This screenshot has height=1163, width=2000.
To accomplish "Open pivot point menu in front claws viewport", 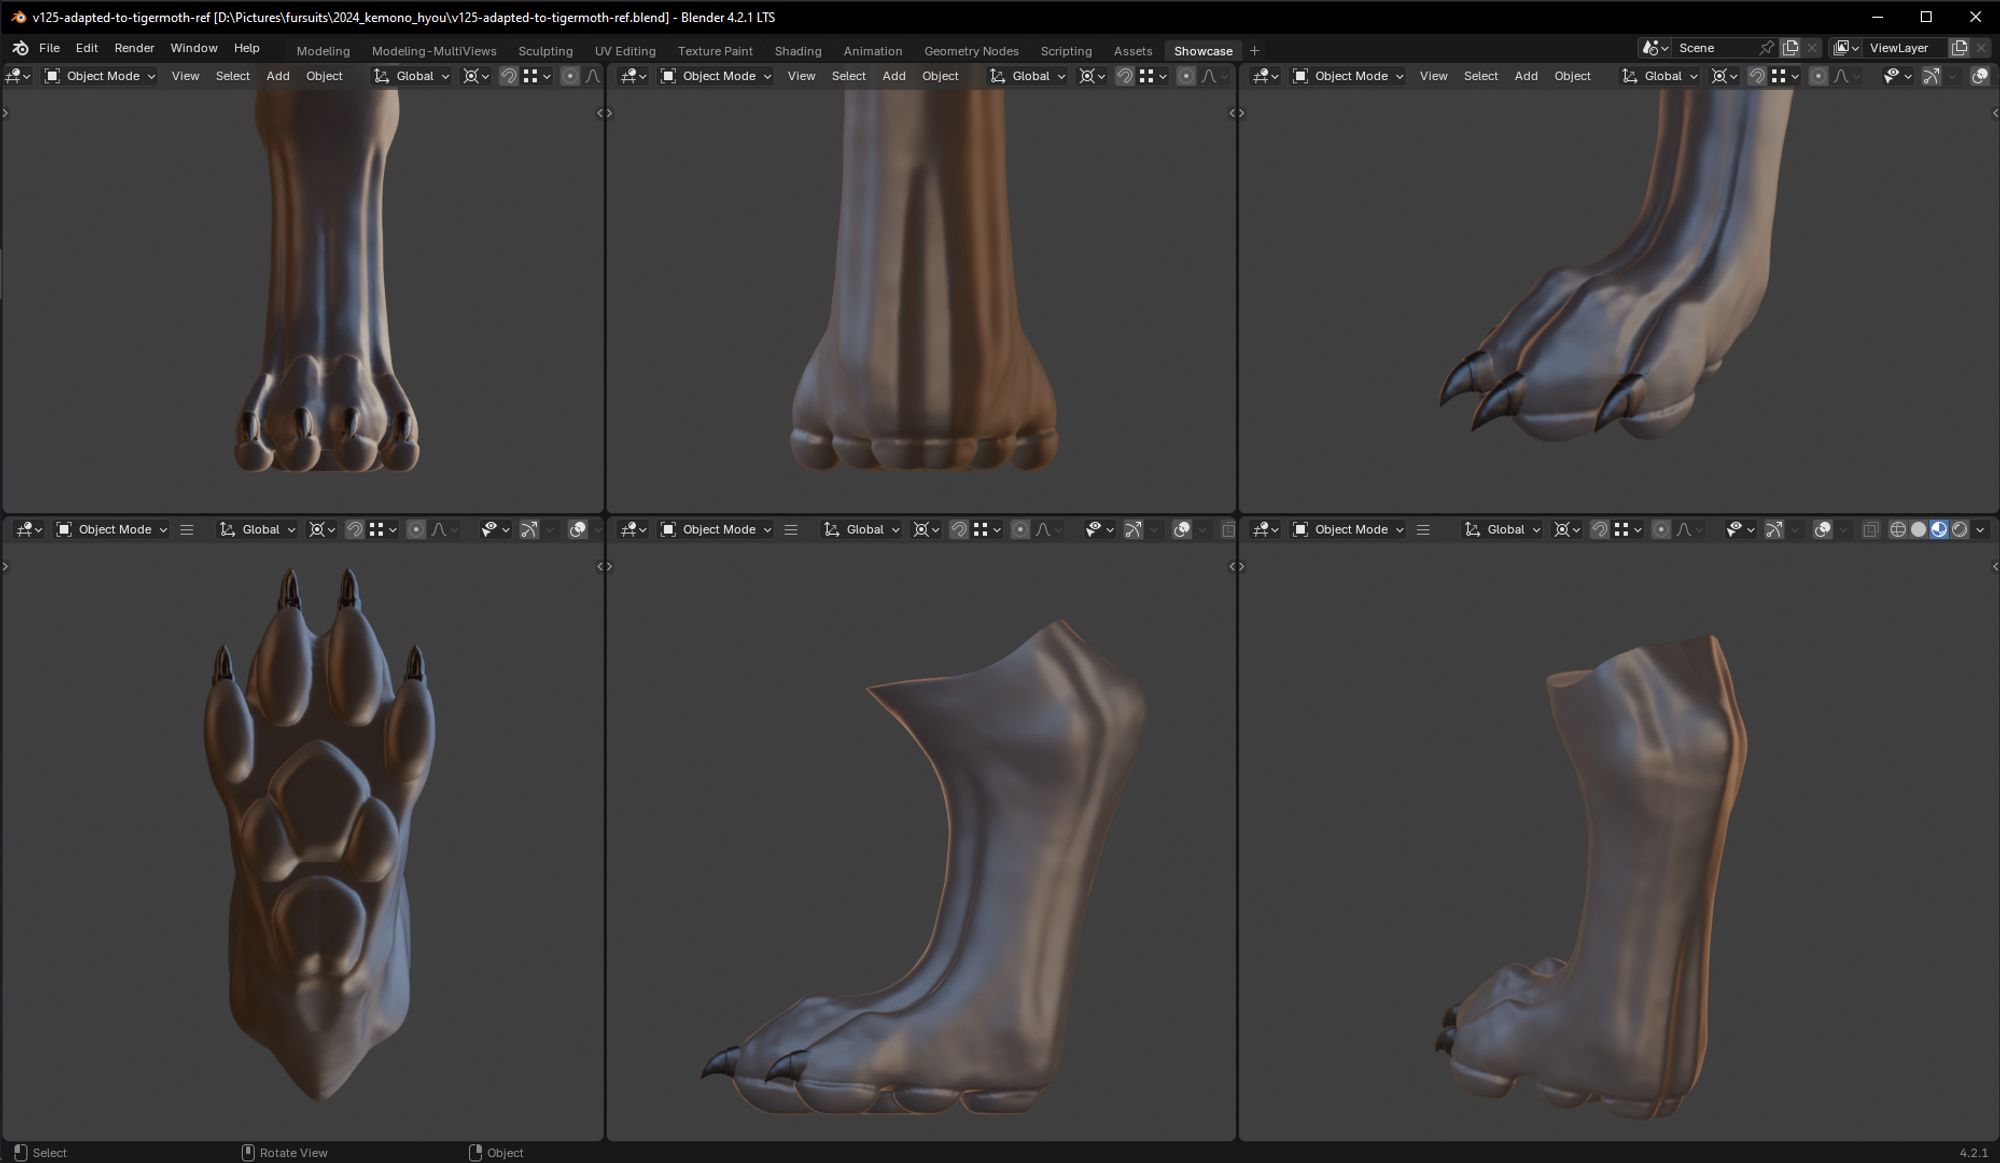I will [476, 76].
